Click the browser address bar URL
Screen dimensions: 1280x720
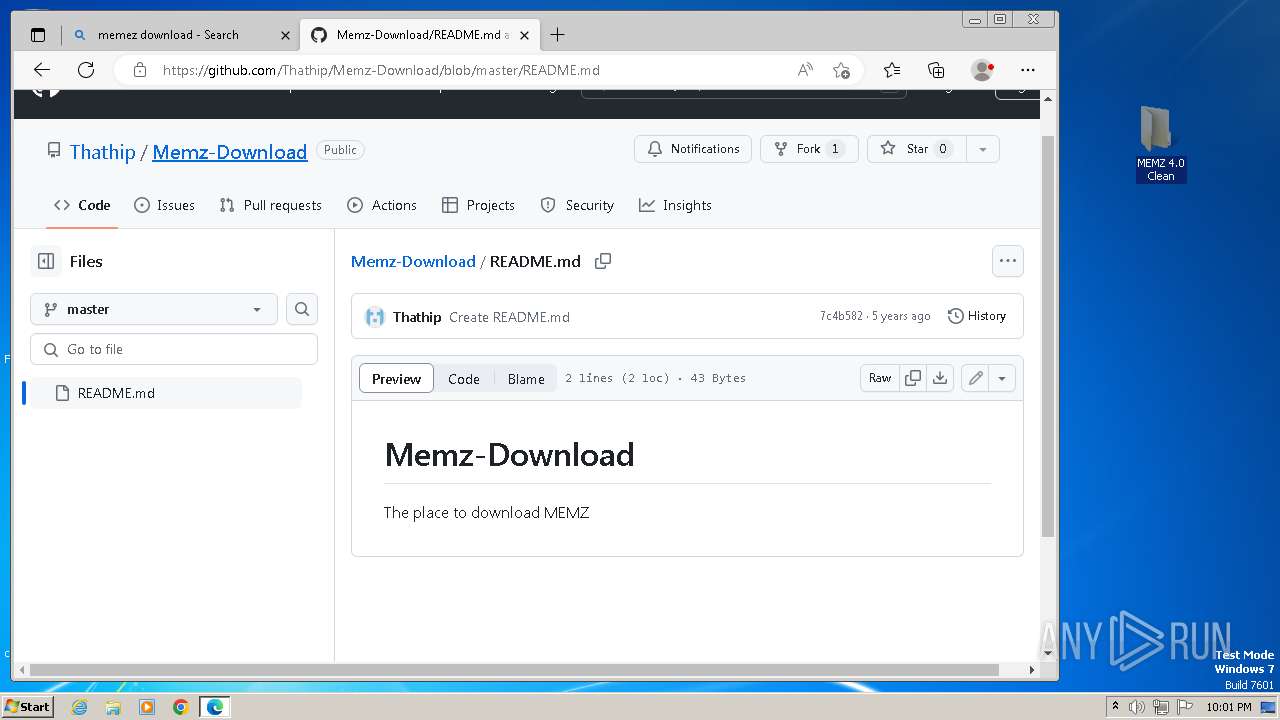click(x=381, y=70)
